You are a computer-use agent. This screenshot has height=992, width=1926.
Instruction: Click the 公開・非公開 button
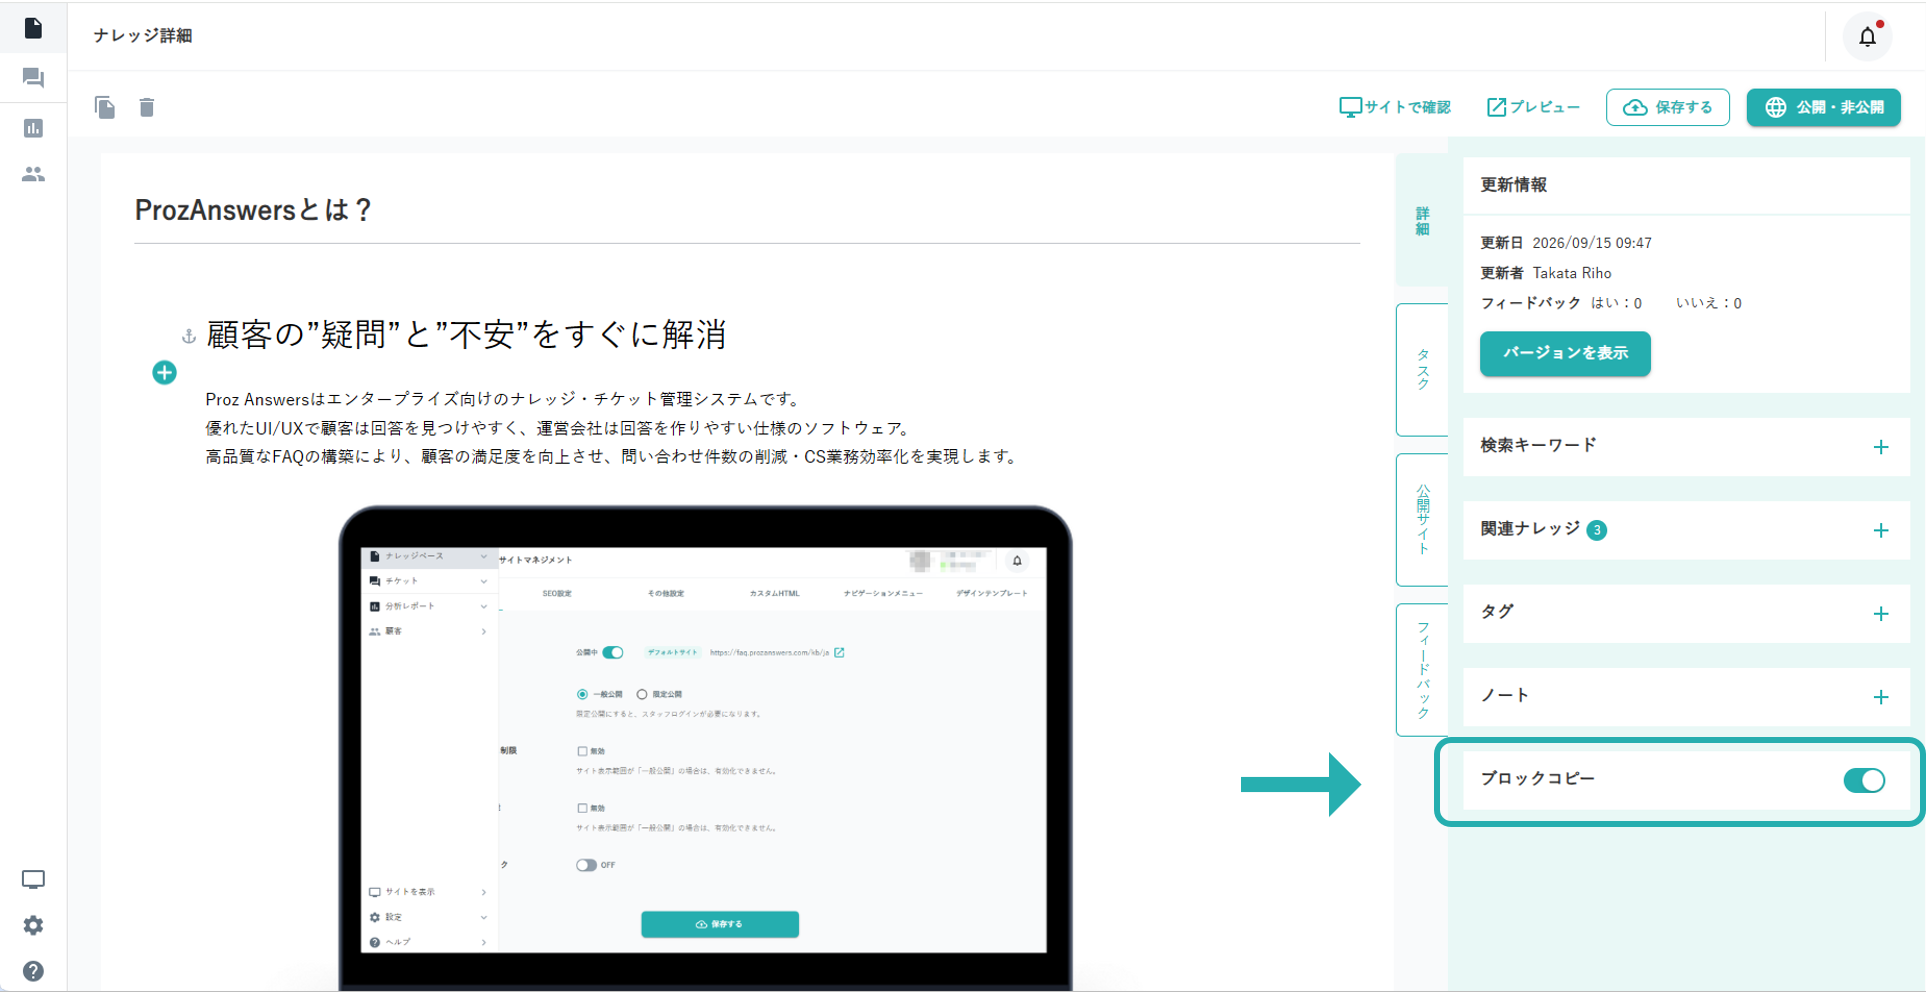tap(1824, 107)
